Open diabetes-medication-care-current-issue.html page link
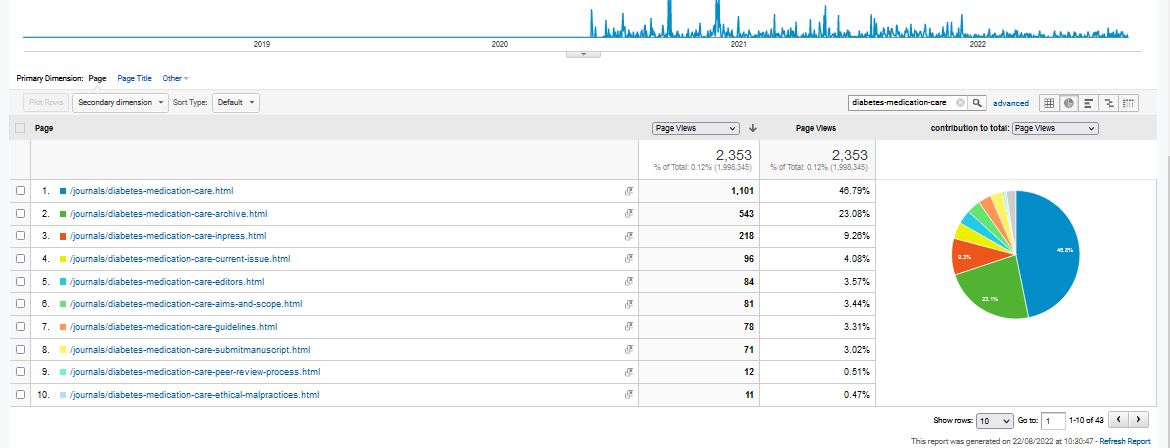 180,259
